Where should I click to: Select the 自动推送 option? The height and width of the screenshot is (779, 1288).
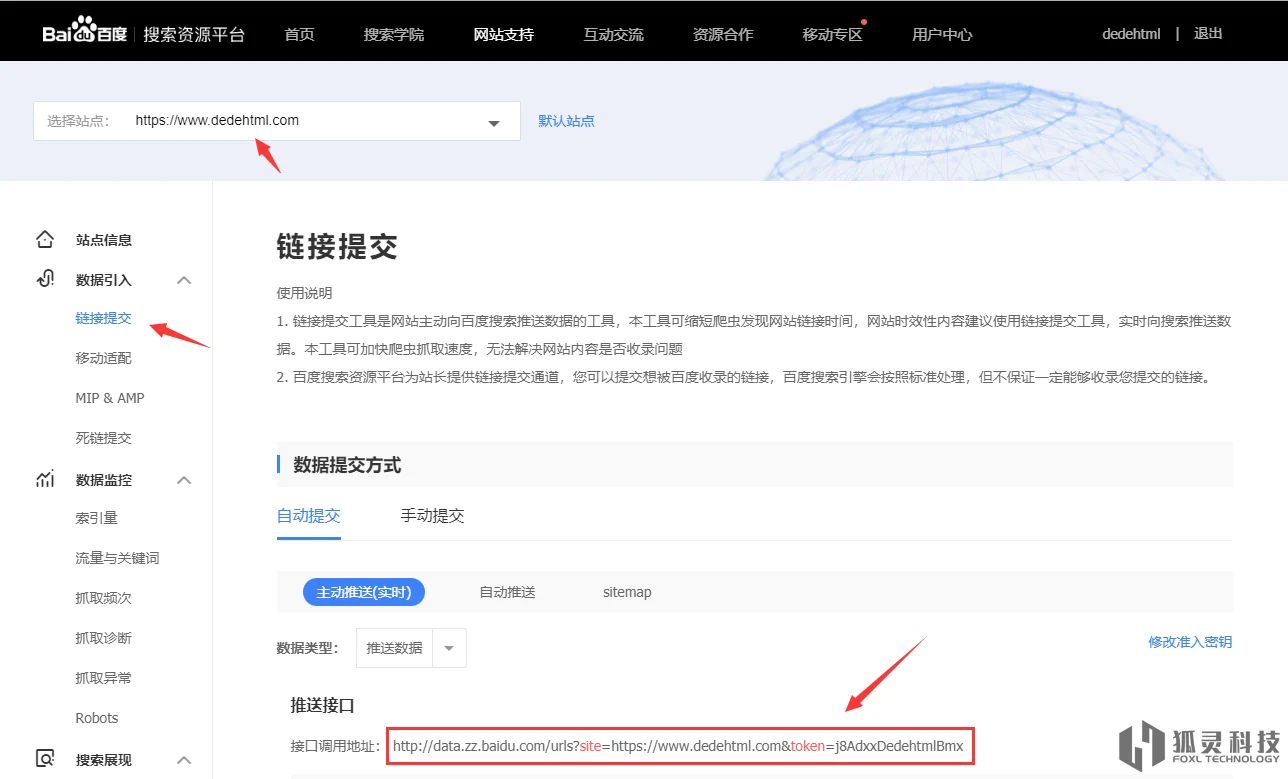pyautogui.click(x=507, y=592)
